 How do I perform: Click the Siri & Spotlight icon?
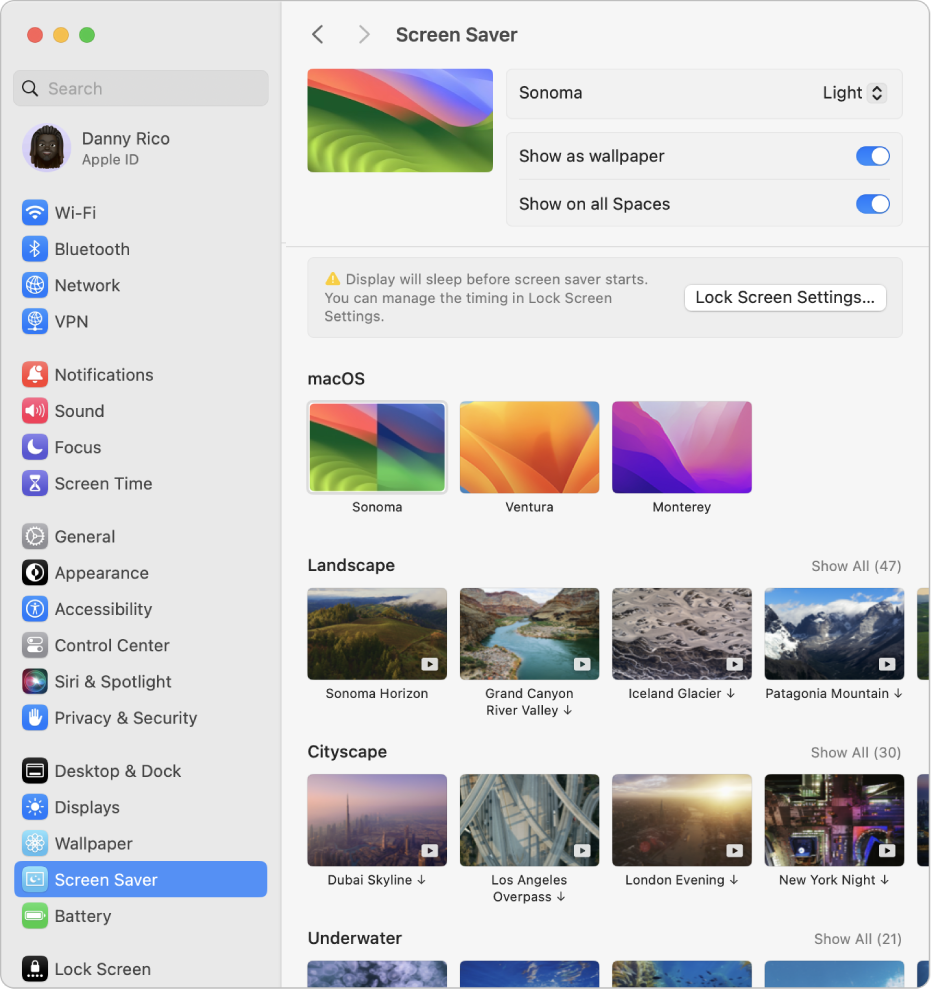click(x=35, y=681)
